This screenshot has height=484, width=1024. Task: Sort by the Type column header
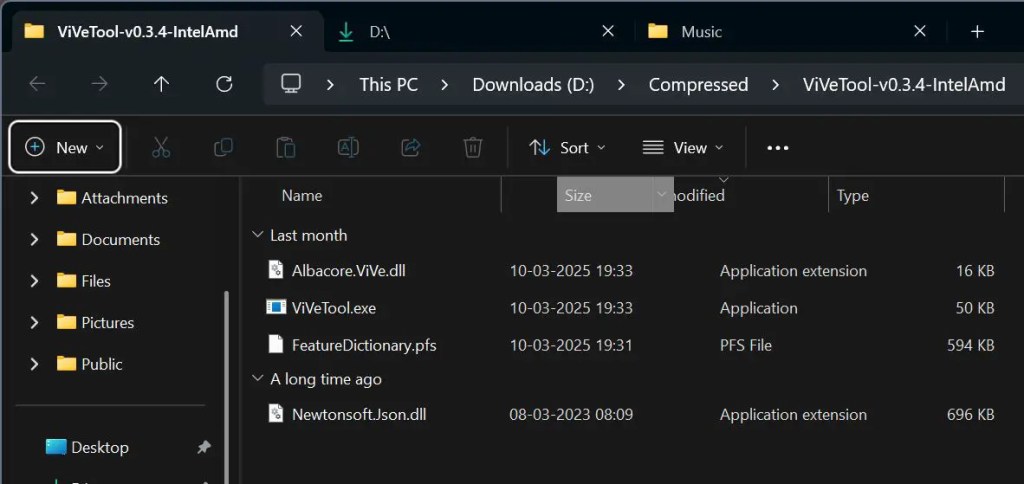coord(853,195)
